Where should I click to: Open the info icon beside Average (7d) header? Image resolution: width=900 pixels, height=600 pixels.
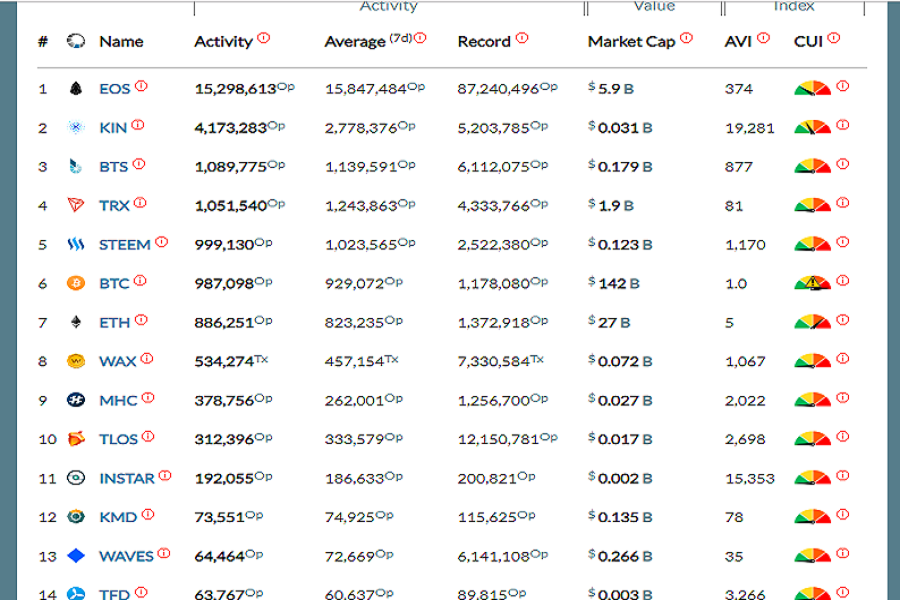(x=420, y=38)
